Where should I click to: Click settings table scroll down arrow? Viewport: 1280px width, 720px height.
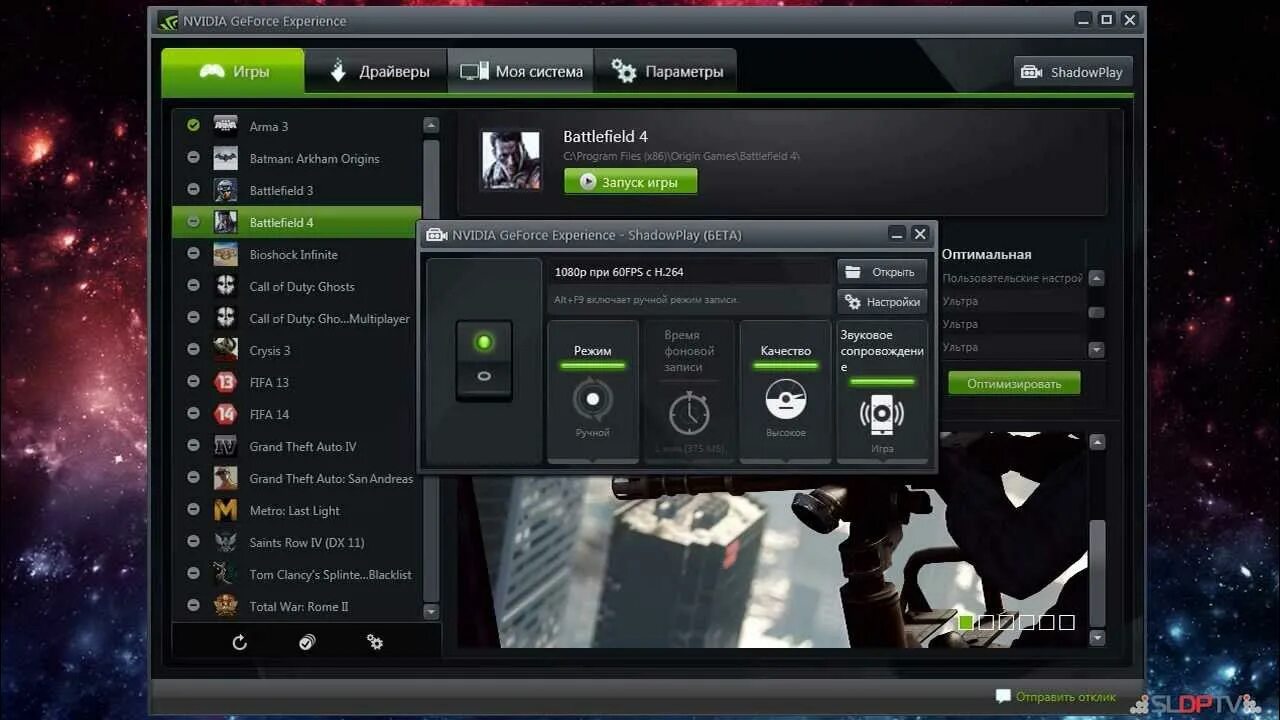pos(1097,350)
